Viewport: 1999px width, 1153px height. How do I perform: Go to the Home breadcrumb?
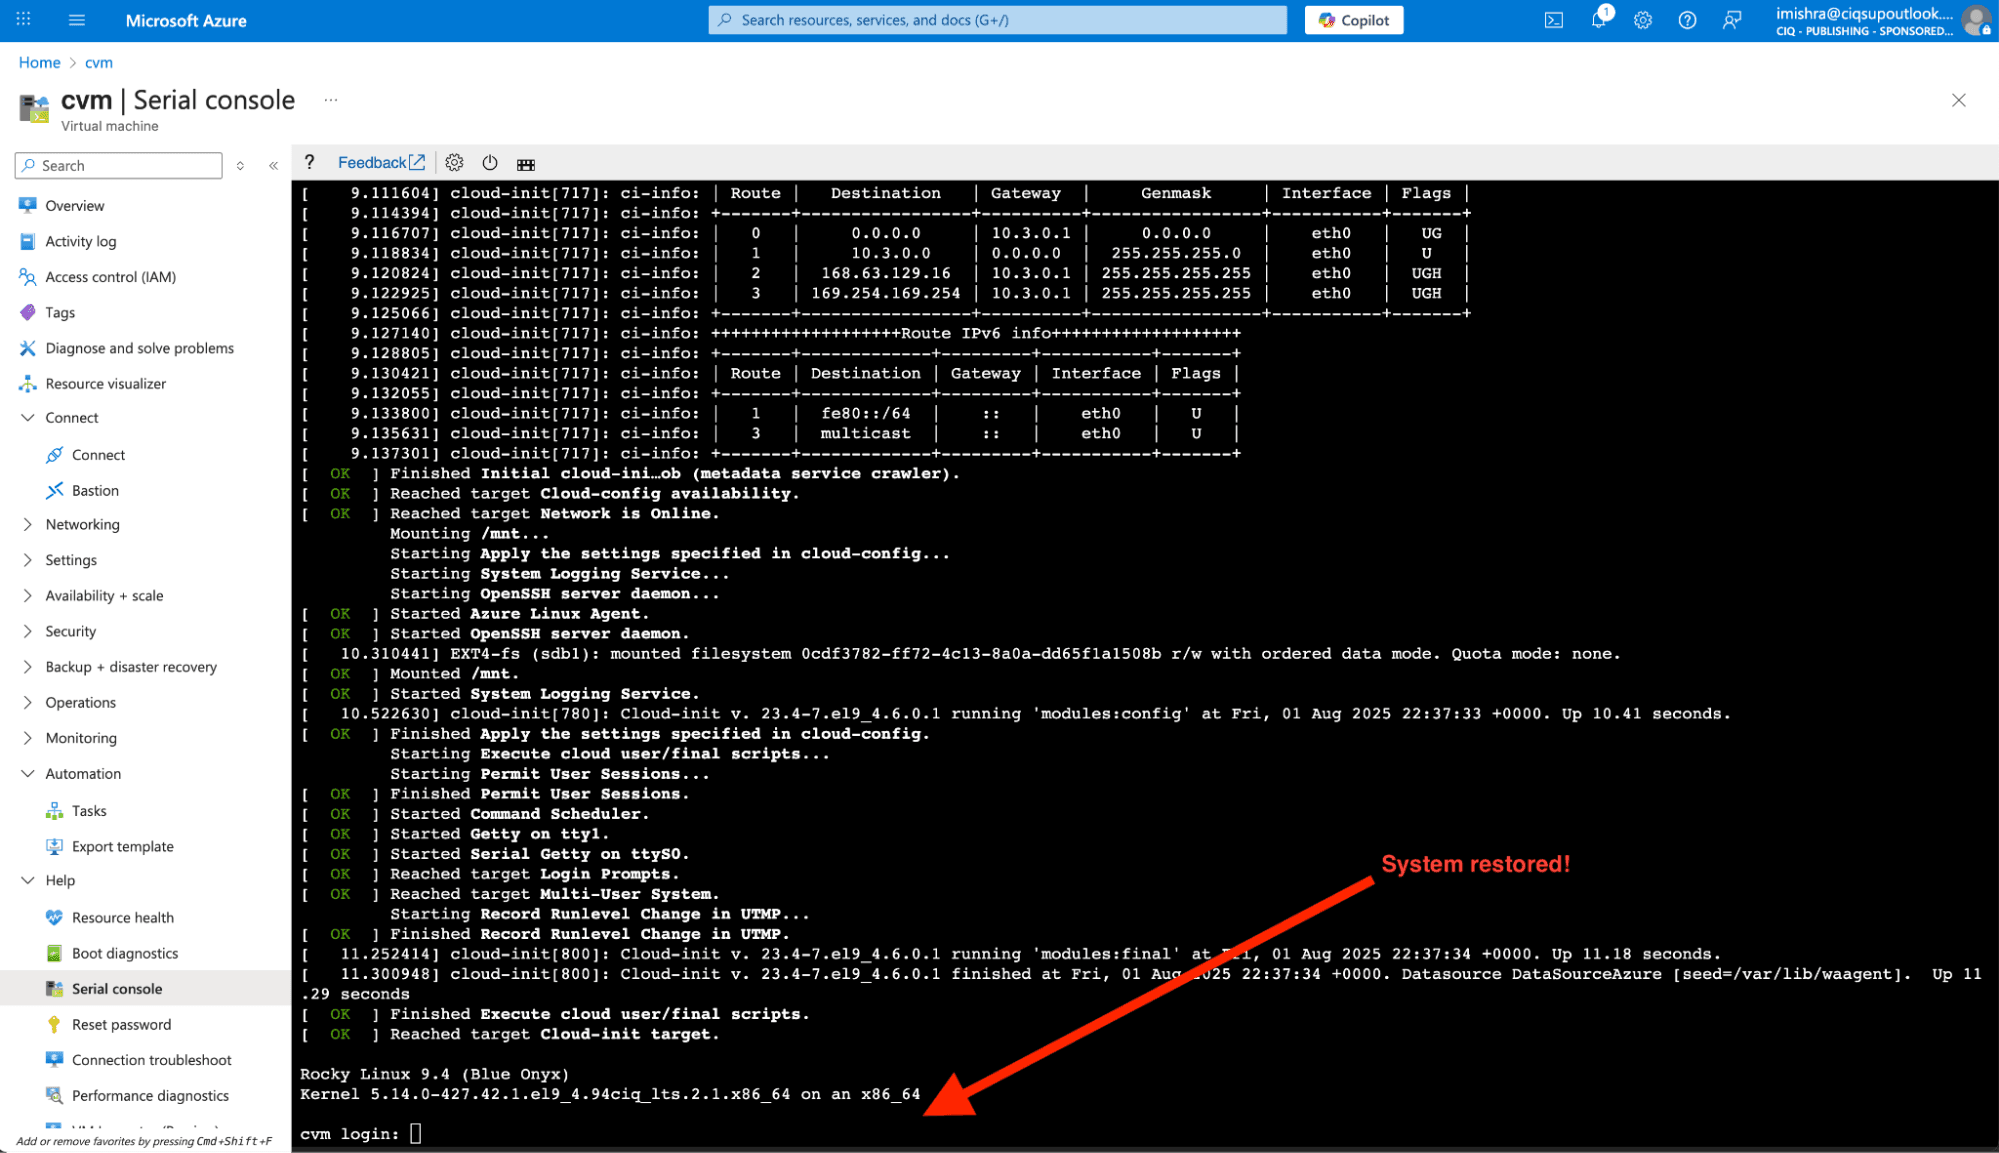pos(39,62)
